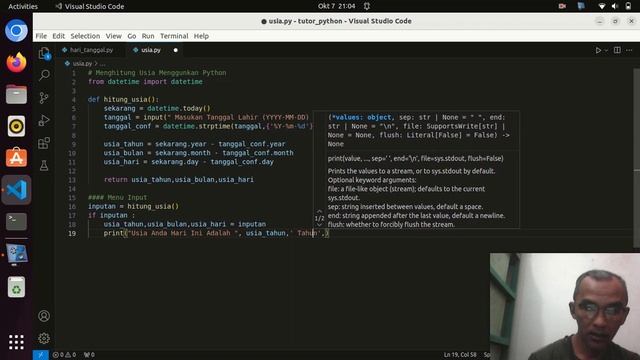Open the Go menu

131,36
